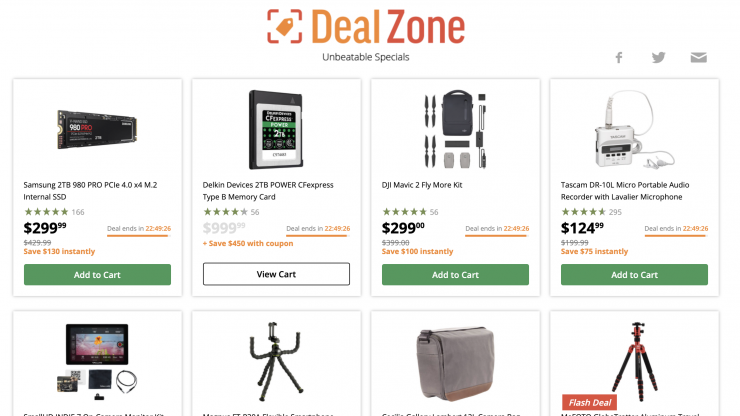Open DJI Mavic 2 Fly More Kit link
740x416 pixels.
422,185
